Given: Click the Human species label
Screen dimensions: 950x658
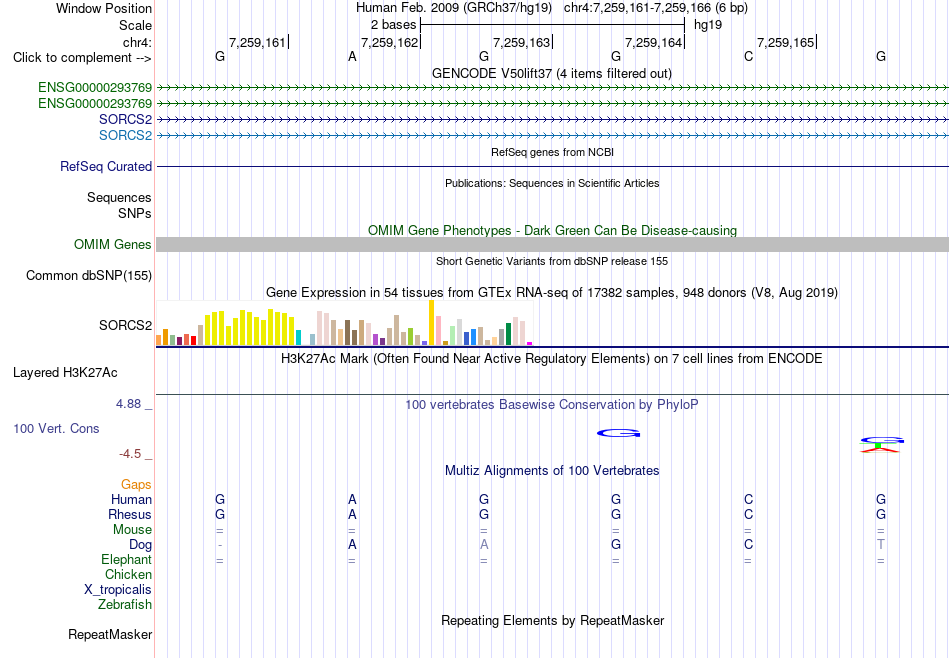Looking at the screenshot, I should (x=131, y=500).
